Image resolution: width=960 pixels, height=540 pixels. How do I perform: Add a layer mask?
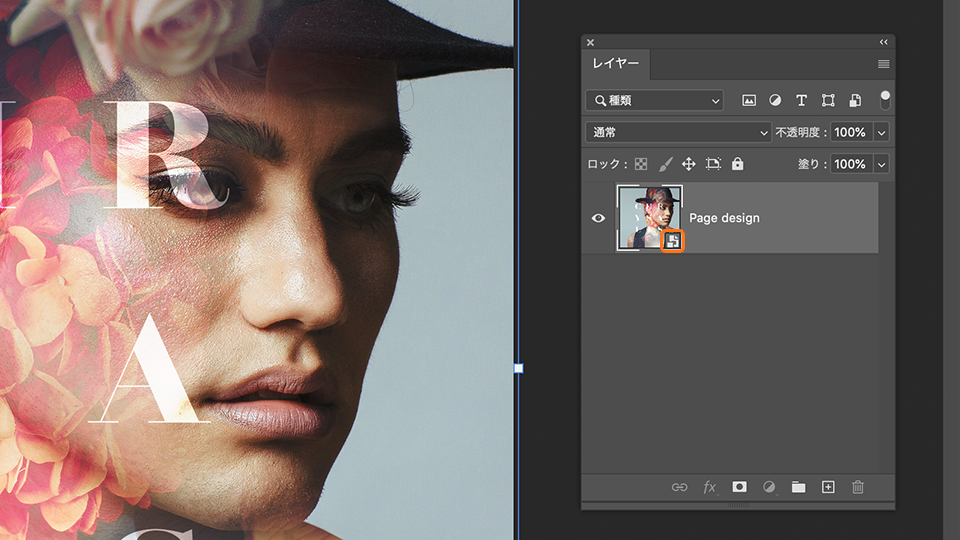[740, 487]
